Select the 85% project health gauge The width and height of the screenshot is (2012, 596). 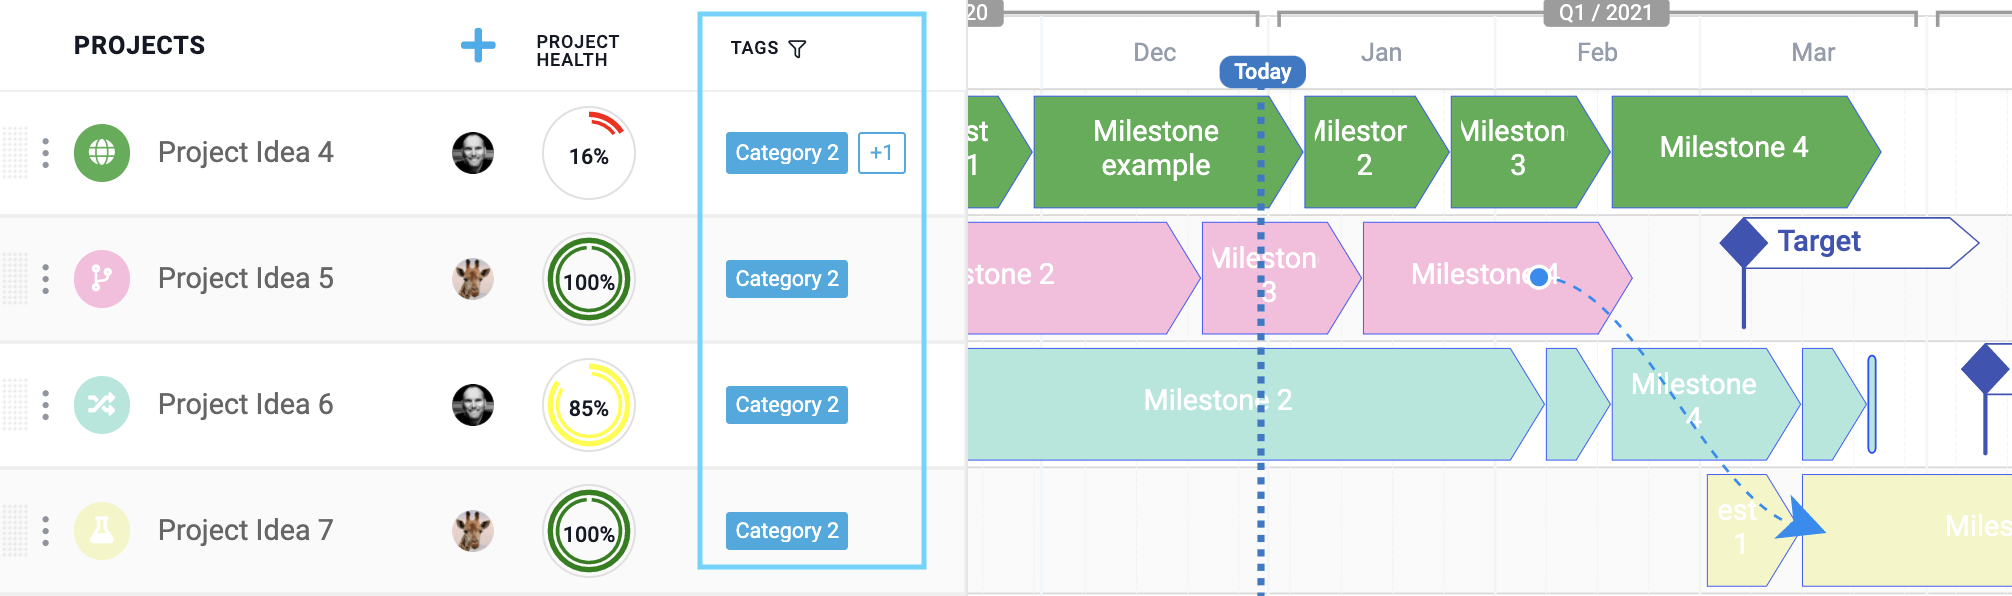click(589, 405)
